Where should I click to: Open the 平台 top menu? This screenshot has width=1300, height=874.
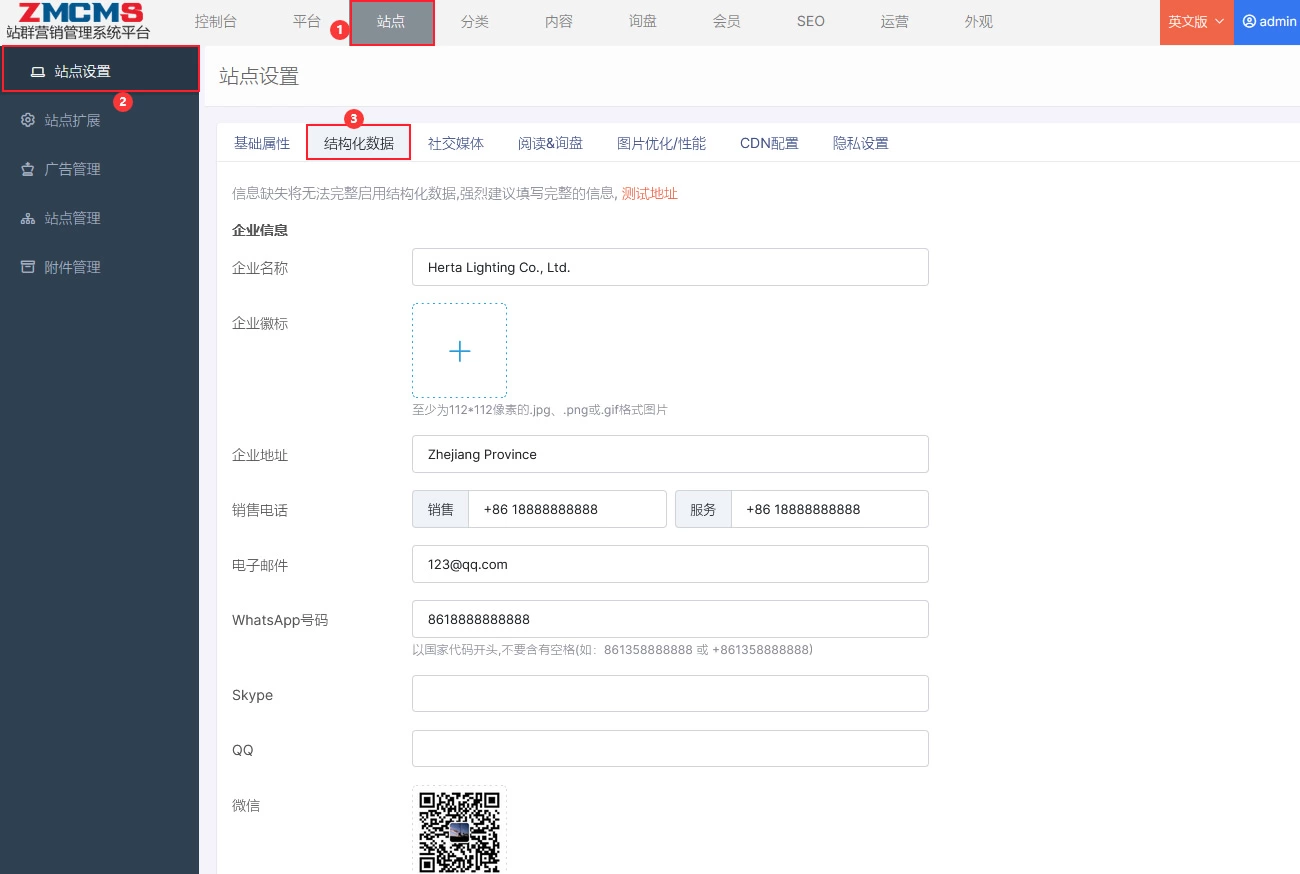[307, 21]
